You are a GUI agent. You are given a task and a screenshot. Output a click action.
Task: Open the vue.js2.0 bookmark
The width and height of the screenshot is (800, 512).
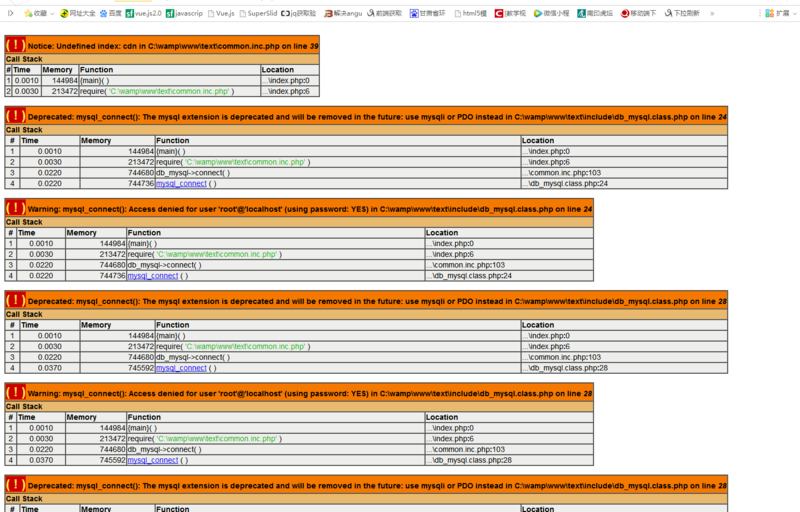pyautogui.click(x=144, y=13)
